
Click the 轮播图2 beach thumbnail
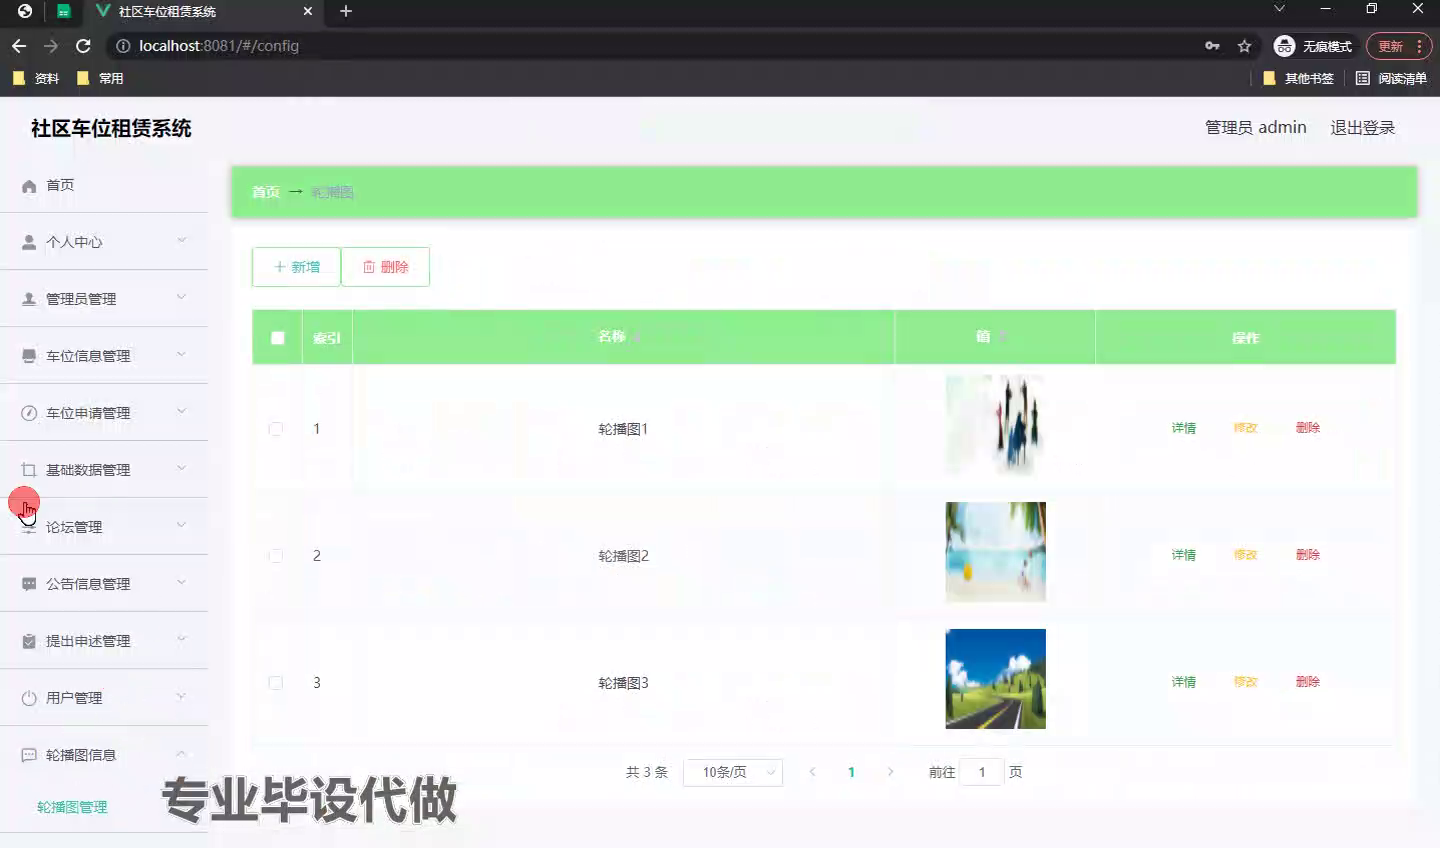(995, 552)
